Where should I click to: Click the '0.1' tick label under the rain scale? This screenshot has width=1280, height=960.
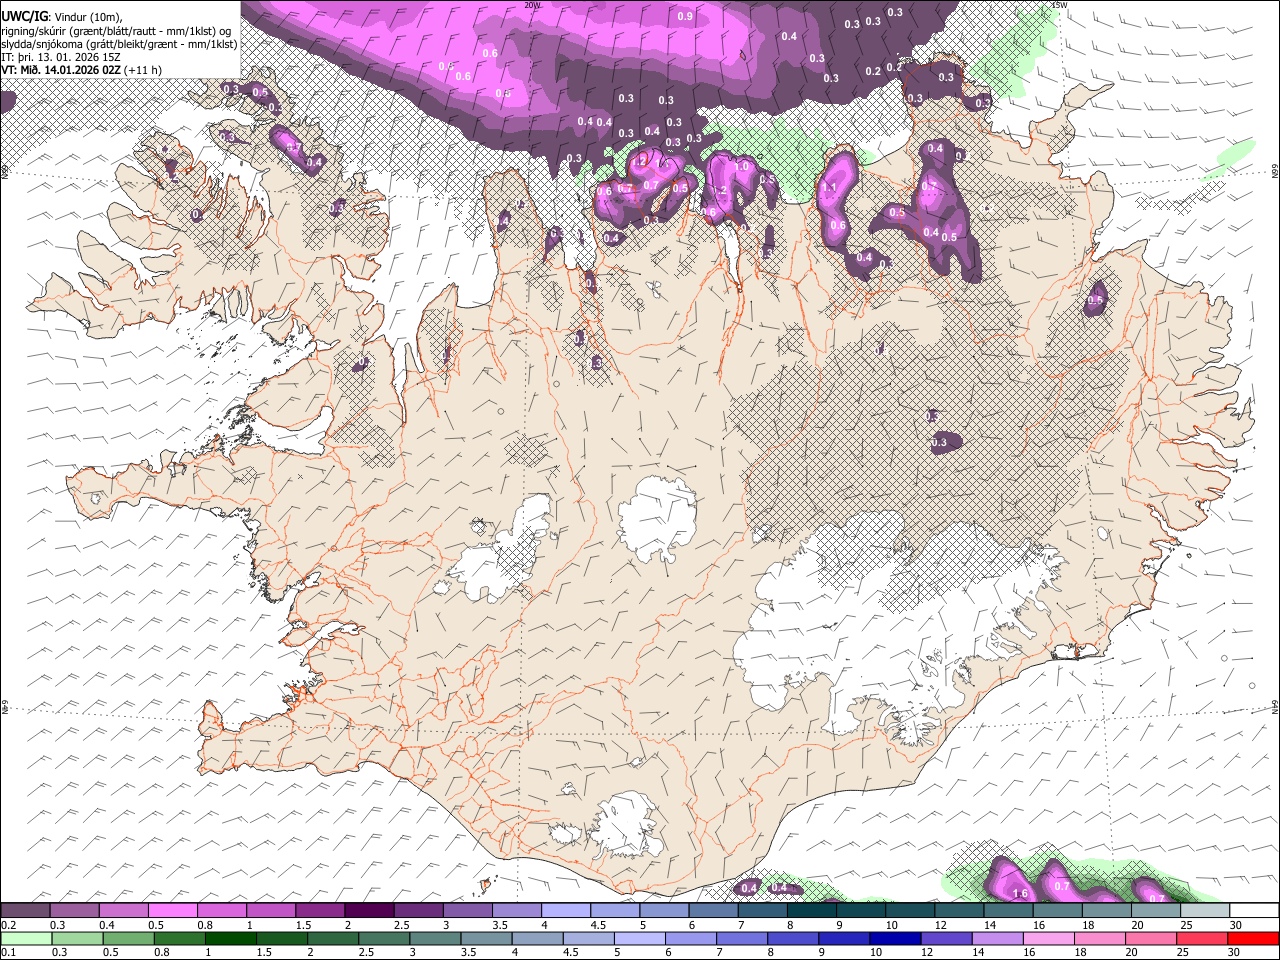pyautogui.click(x=8, y=953)
